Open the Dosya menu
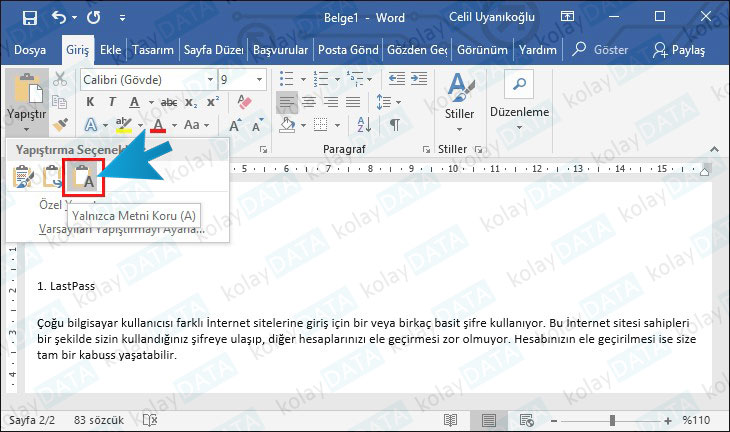The height and width of the screenshot is (432, 730). point(30,50)
